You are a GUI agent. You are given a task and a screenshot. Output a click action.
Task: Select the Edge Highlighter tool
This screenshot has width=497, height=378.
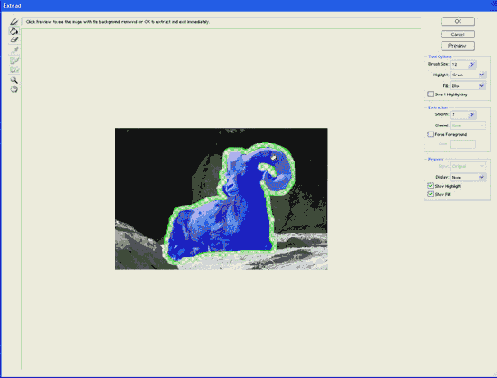14,22
